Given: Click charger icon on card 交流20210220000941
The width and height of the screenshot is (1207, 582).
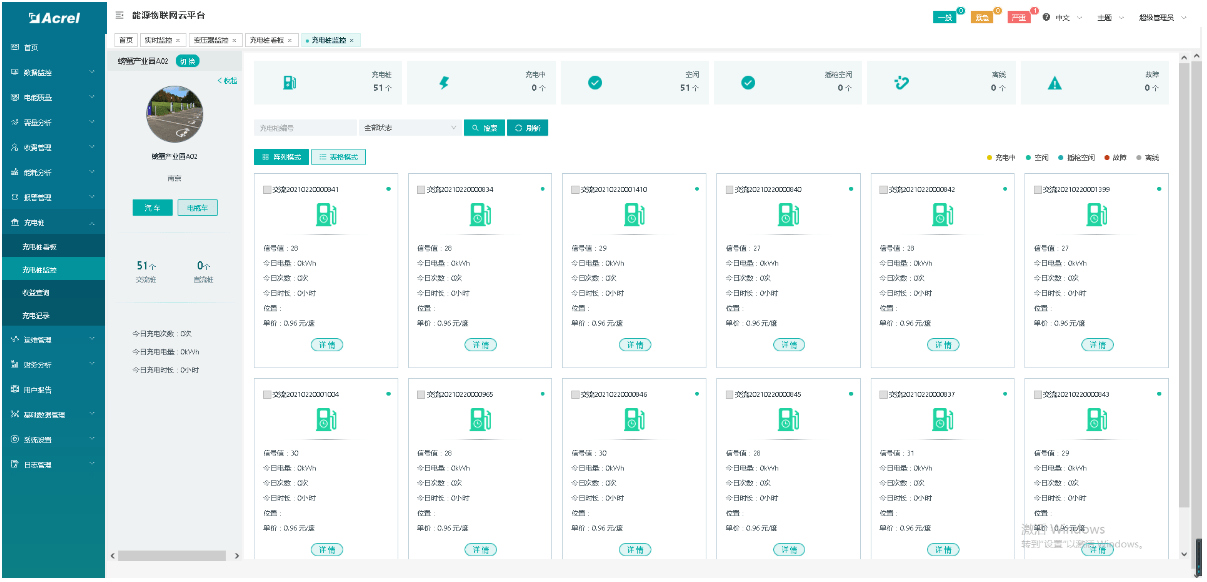Looking at the screenshot, I should 326,214.
